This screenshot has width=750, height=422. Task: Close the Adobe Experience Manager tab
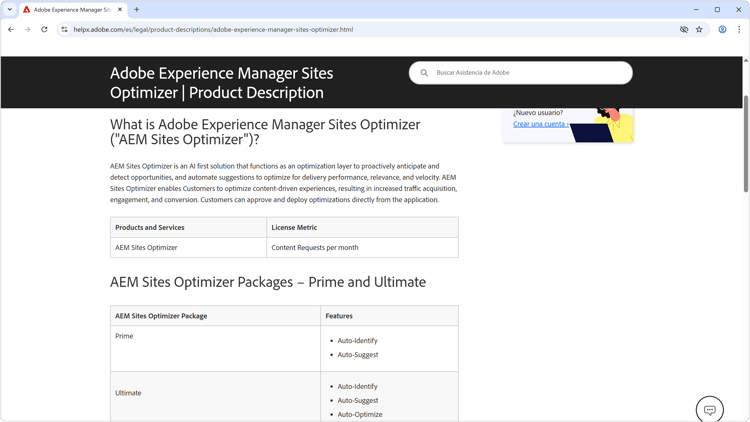coord(120,10)
